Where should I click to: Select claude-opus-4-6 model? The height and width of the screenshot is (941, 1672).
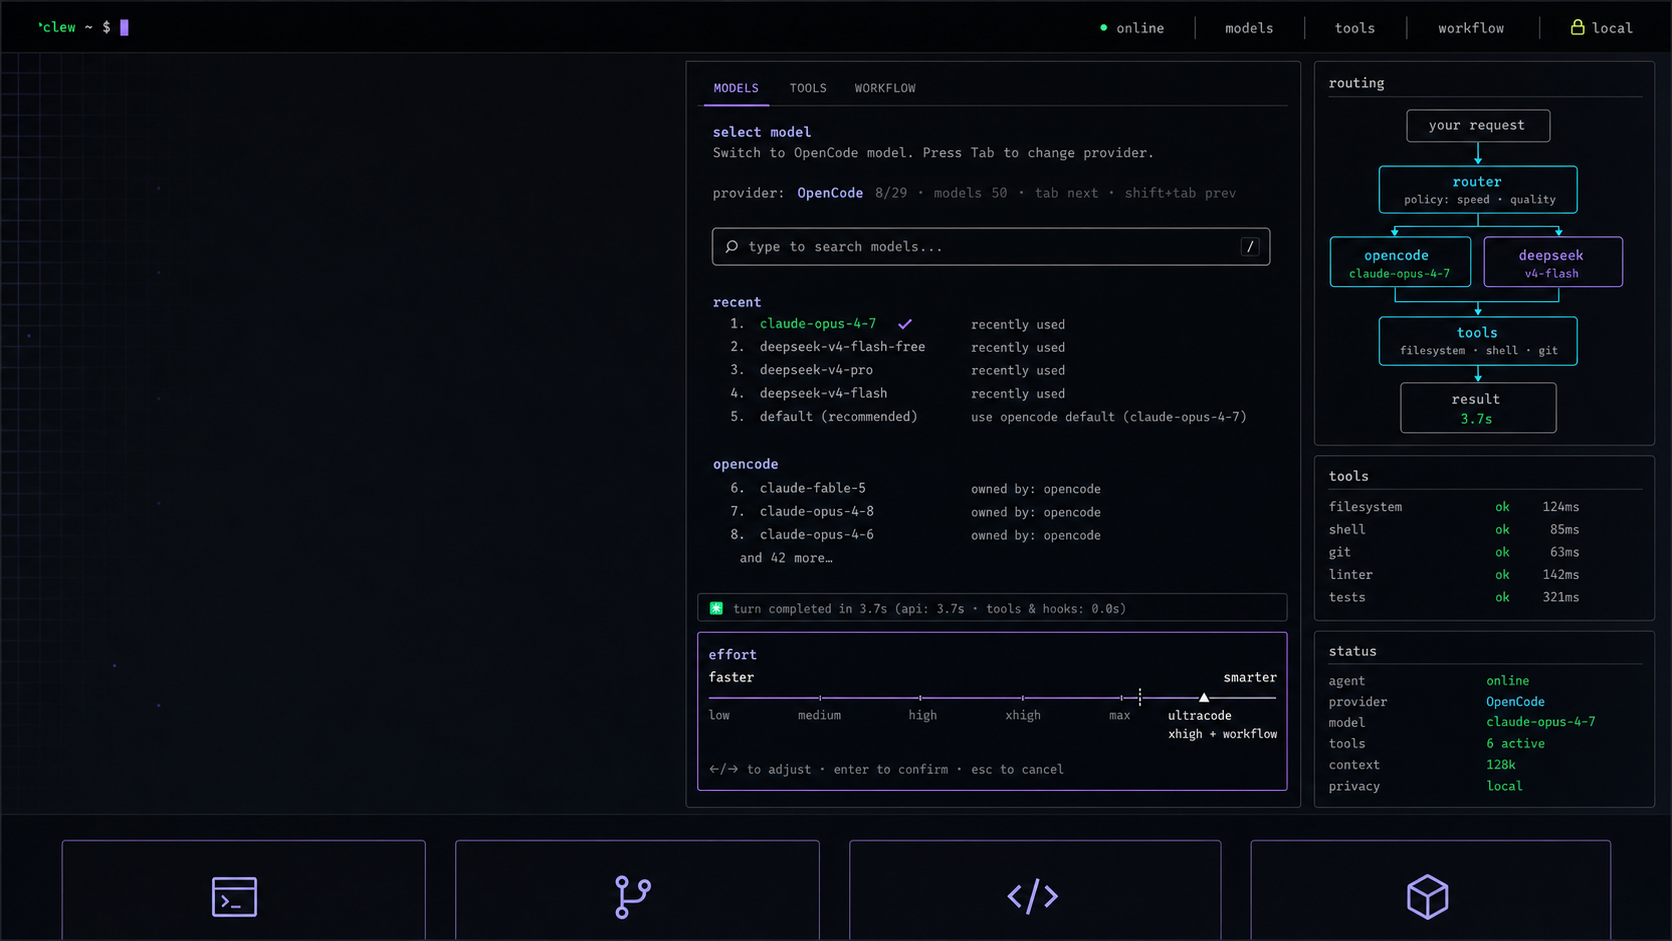(x=817, y=534)
